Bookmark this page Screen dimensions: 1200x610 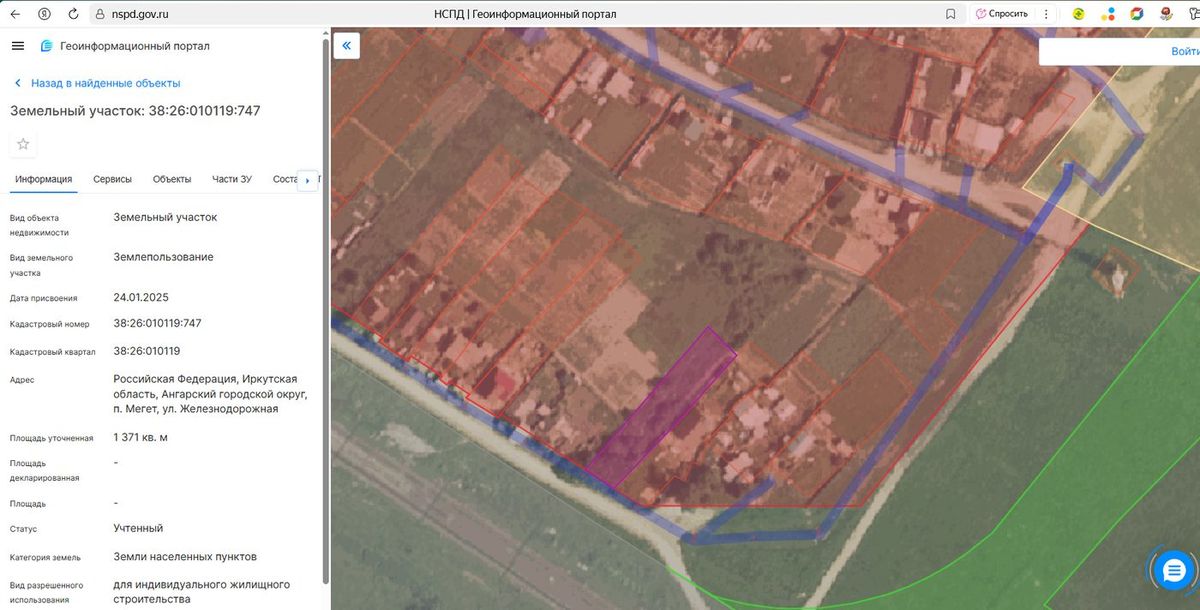[950, 14]
